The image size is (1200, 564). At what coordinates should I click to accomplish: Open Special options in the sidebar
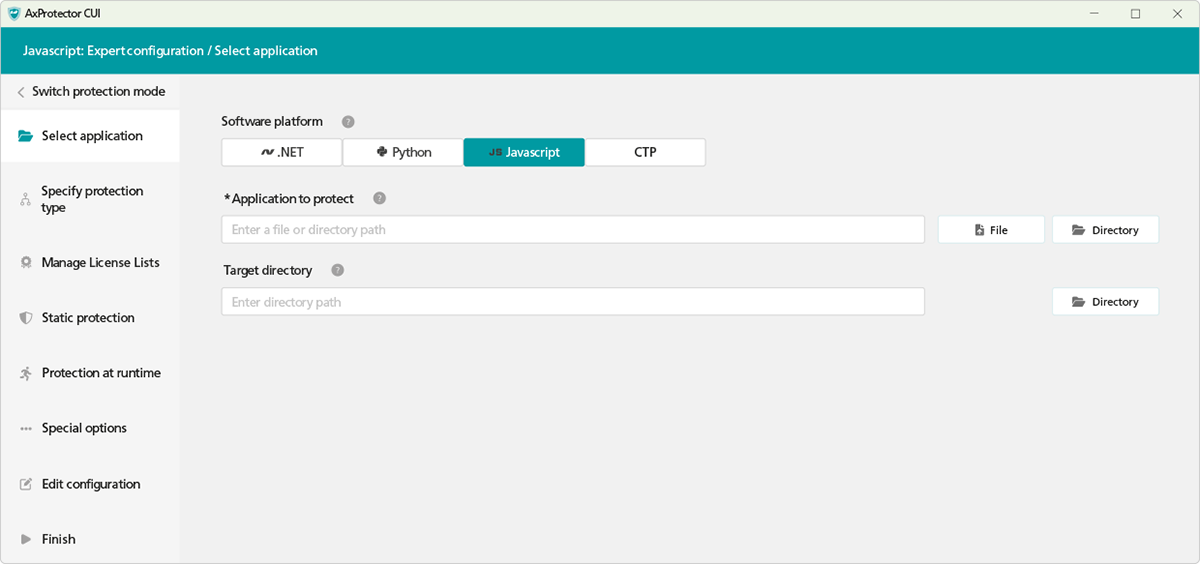click(x=84, y=428)
